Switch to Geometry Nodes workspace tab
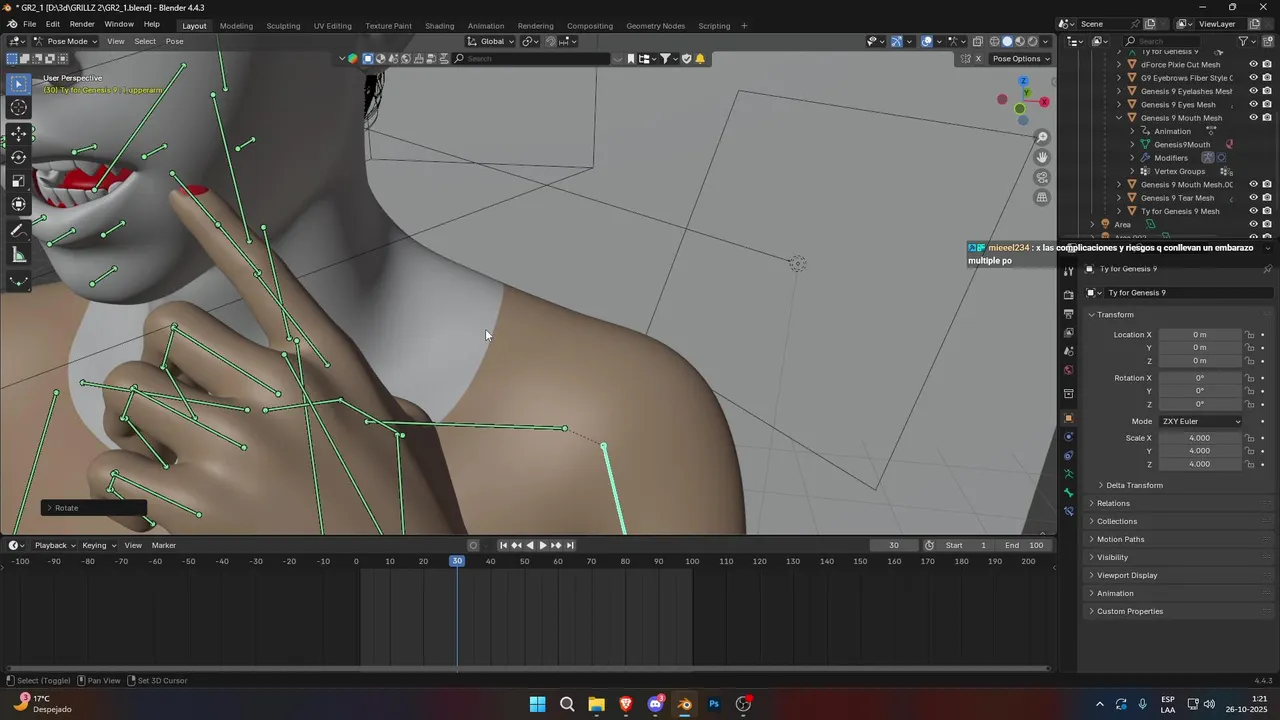Screen dimensions: 1280x720 coord(655,26)
